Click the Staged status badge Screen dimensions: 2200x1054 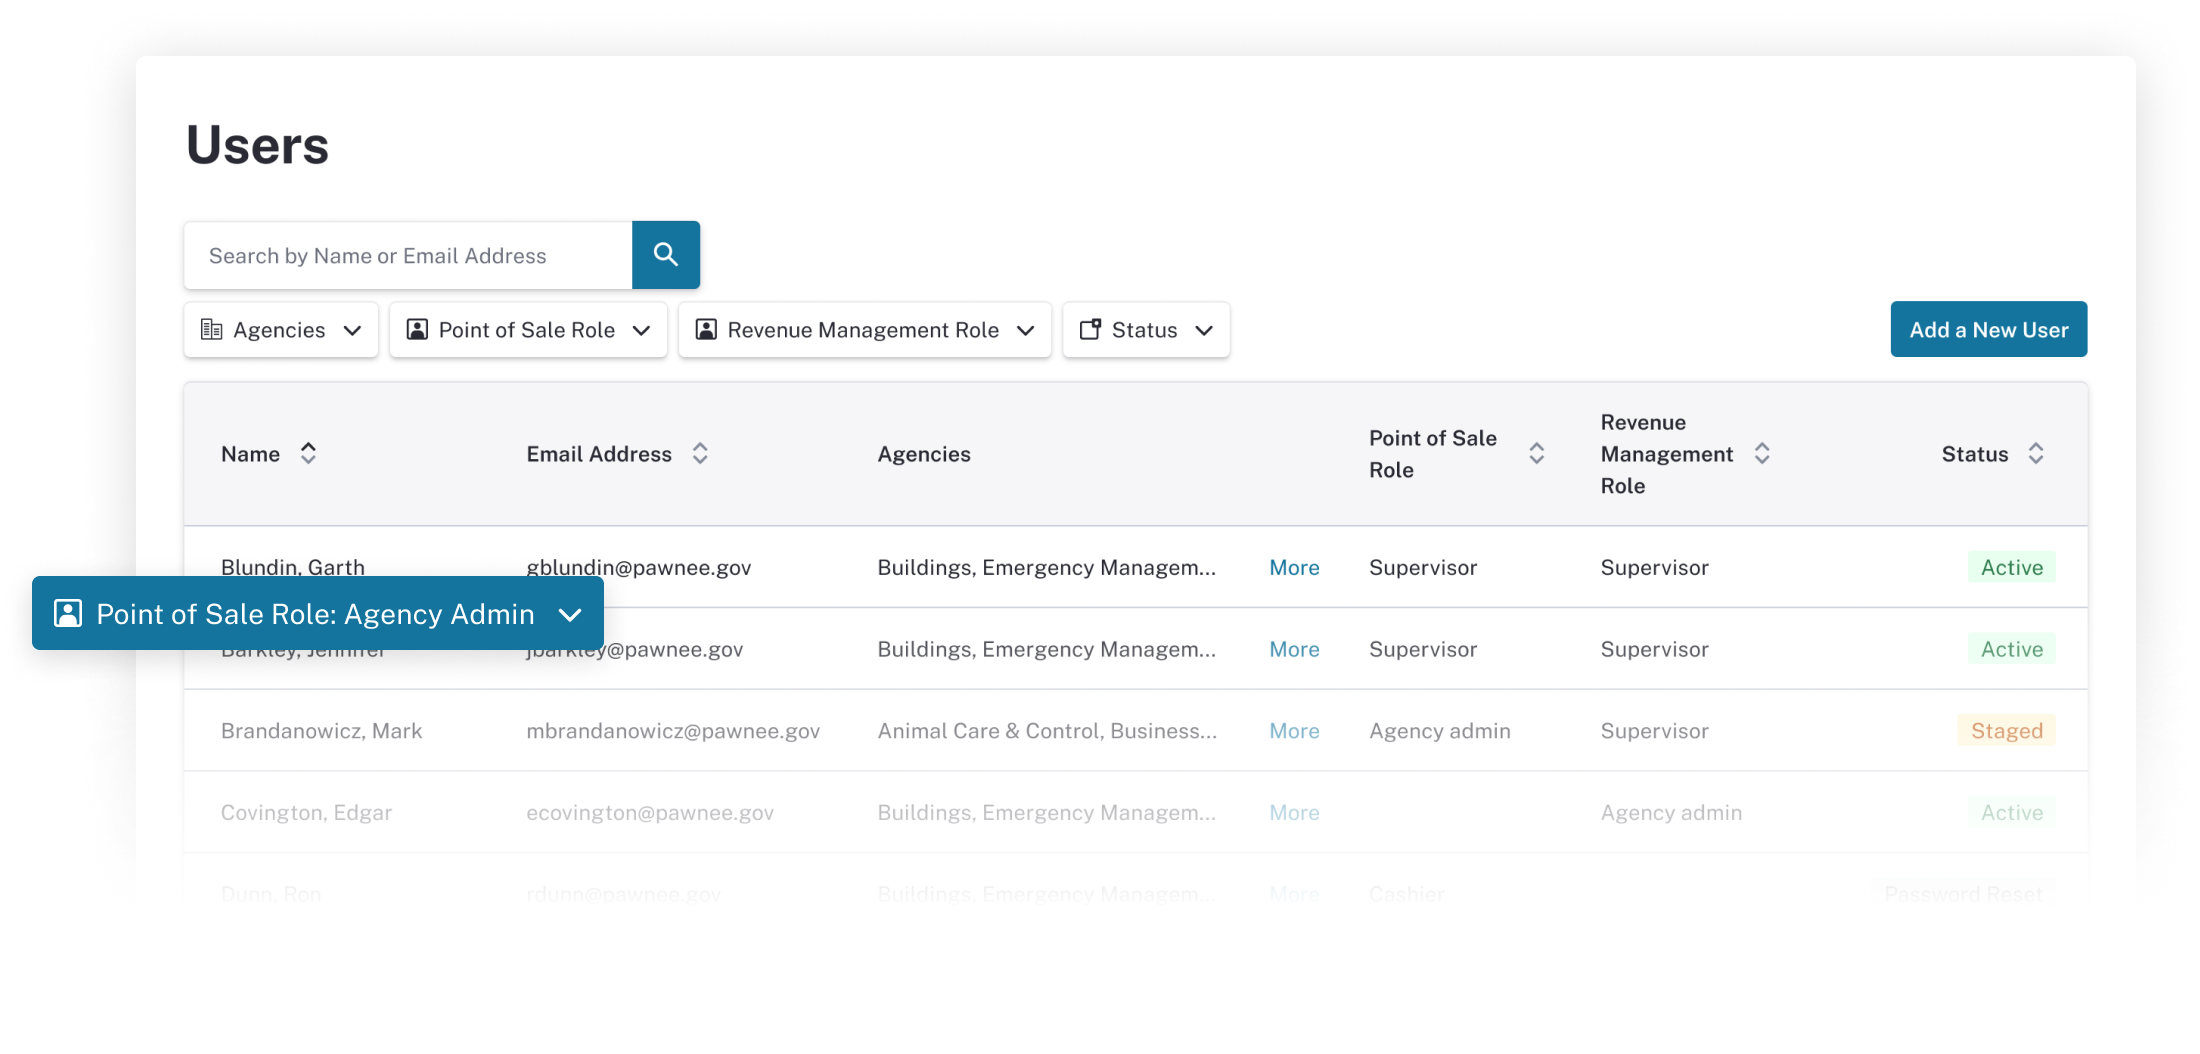2005,731
